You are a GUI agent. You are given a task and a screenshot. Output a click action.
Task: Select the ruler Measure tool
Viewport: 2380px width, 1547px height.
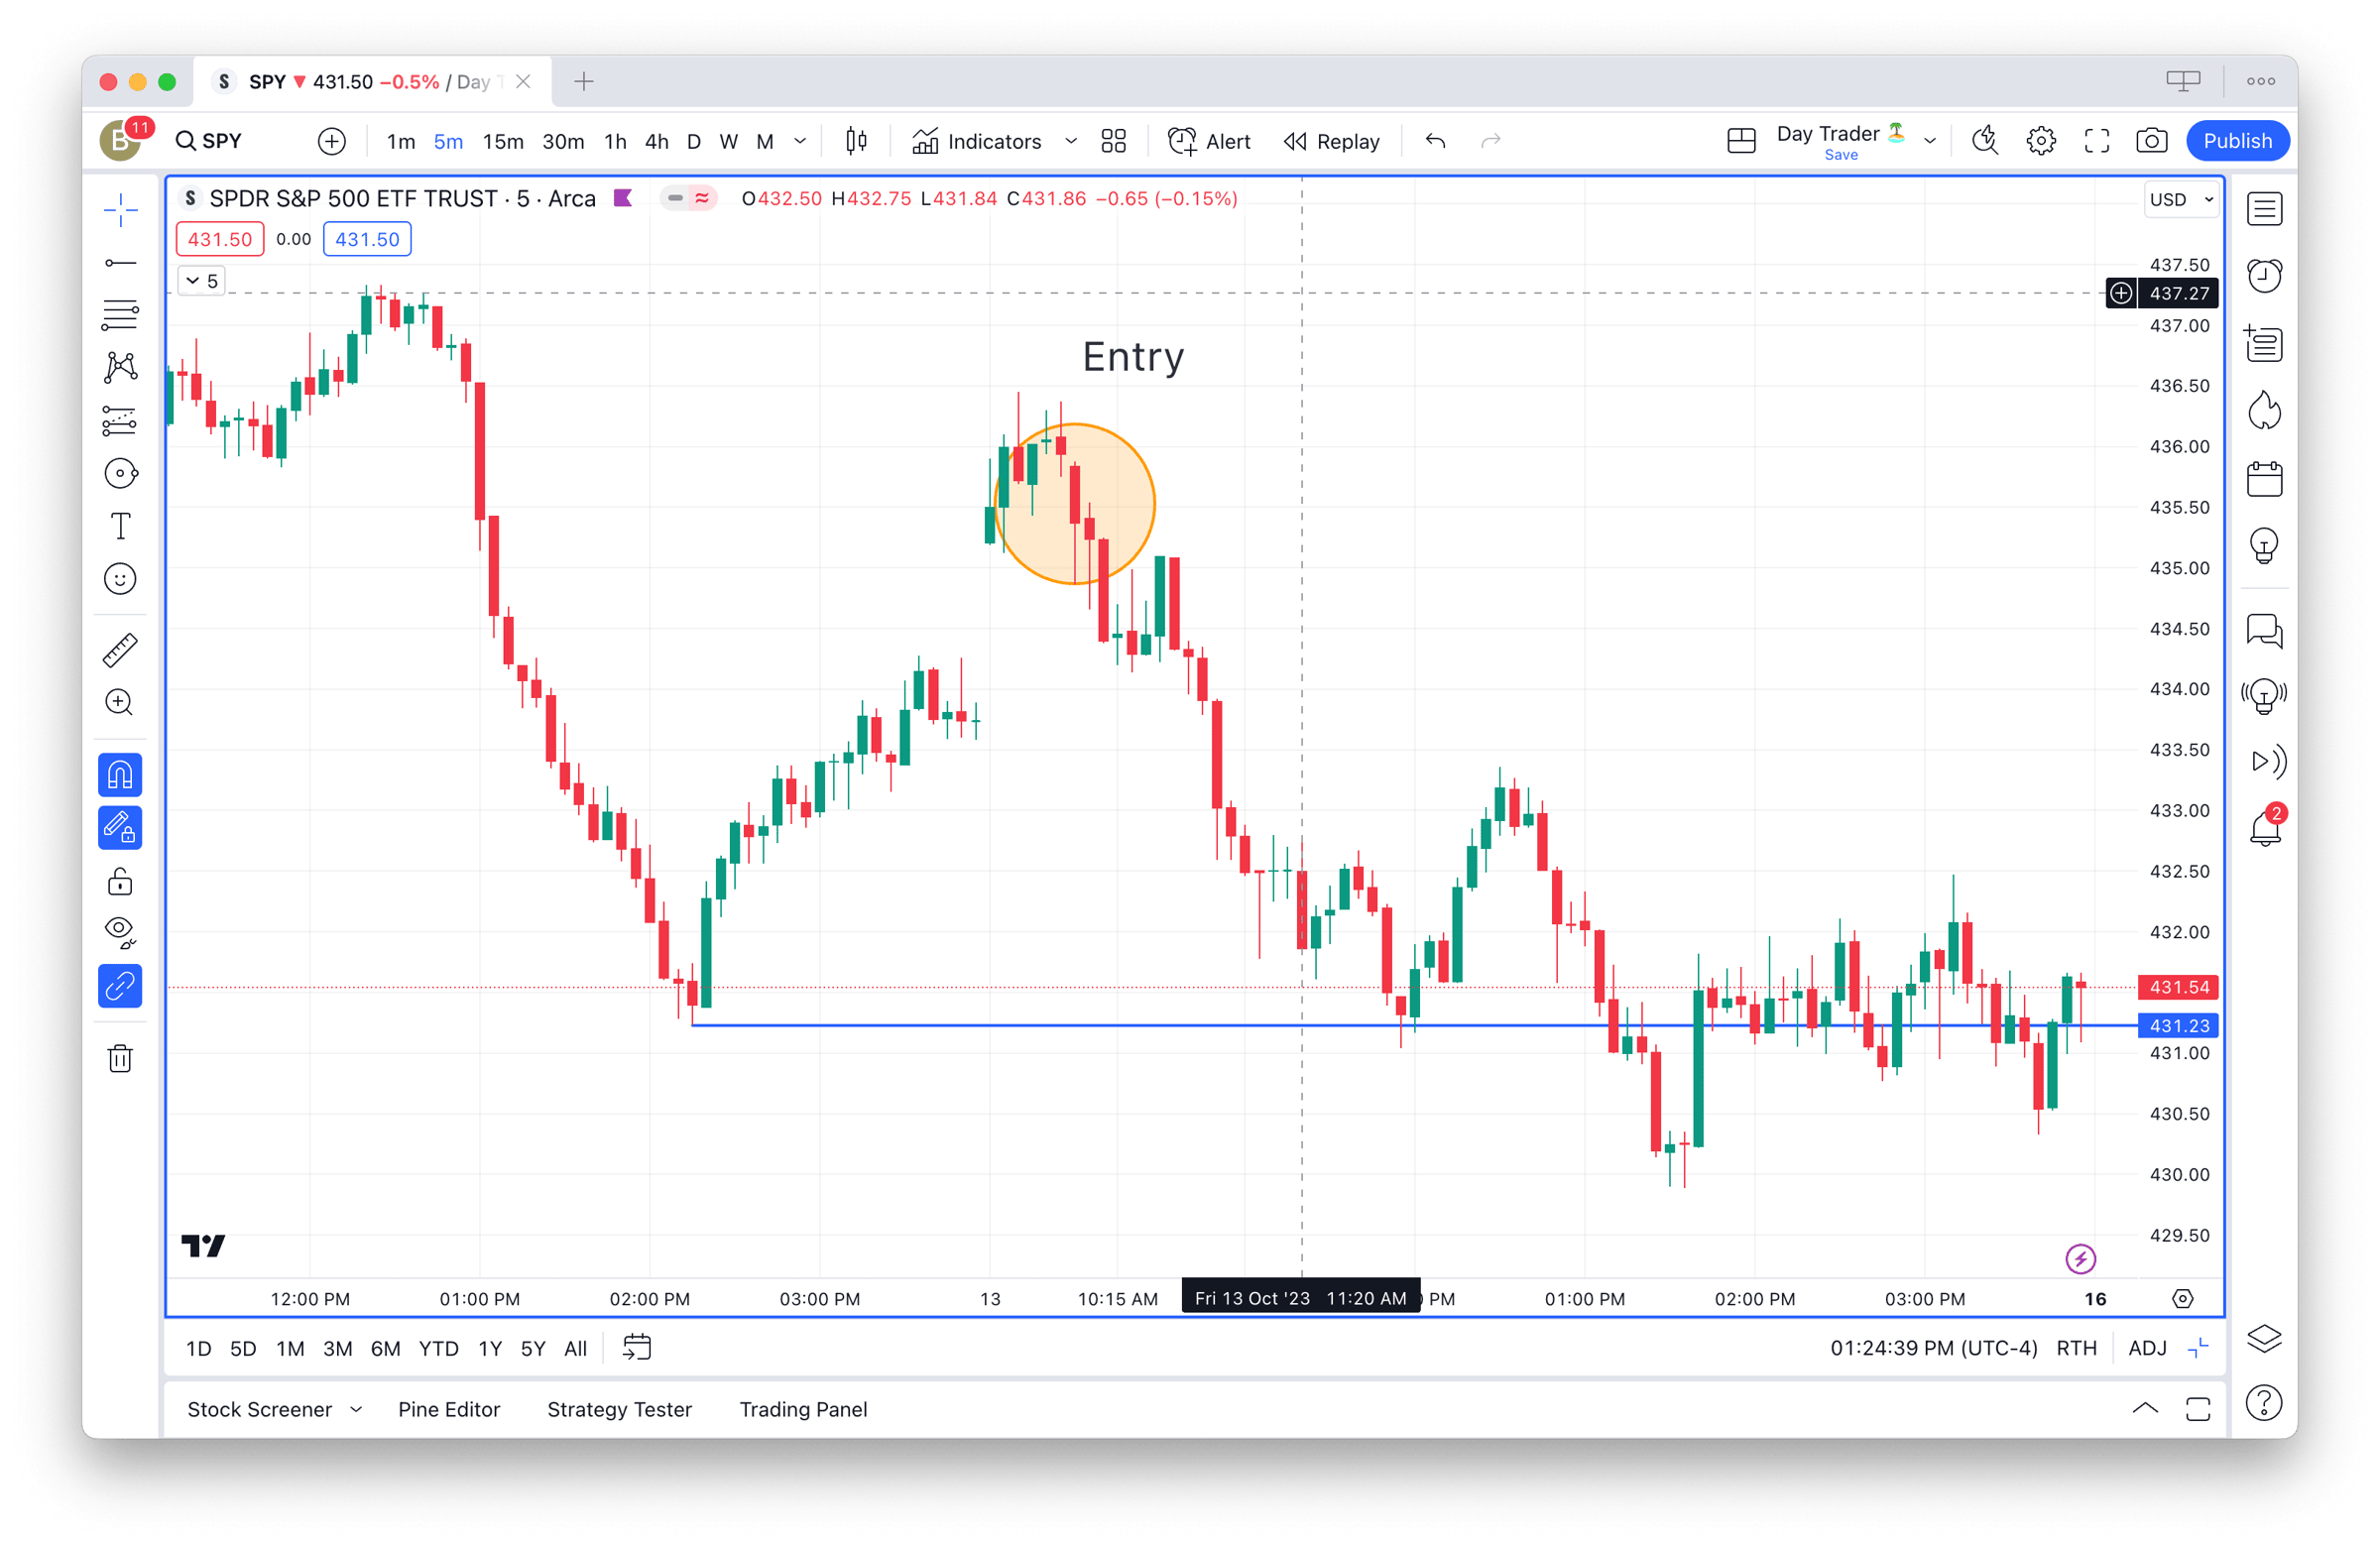click(x=120, y=650)
